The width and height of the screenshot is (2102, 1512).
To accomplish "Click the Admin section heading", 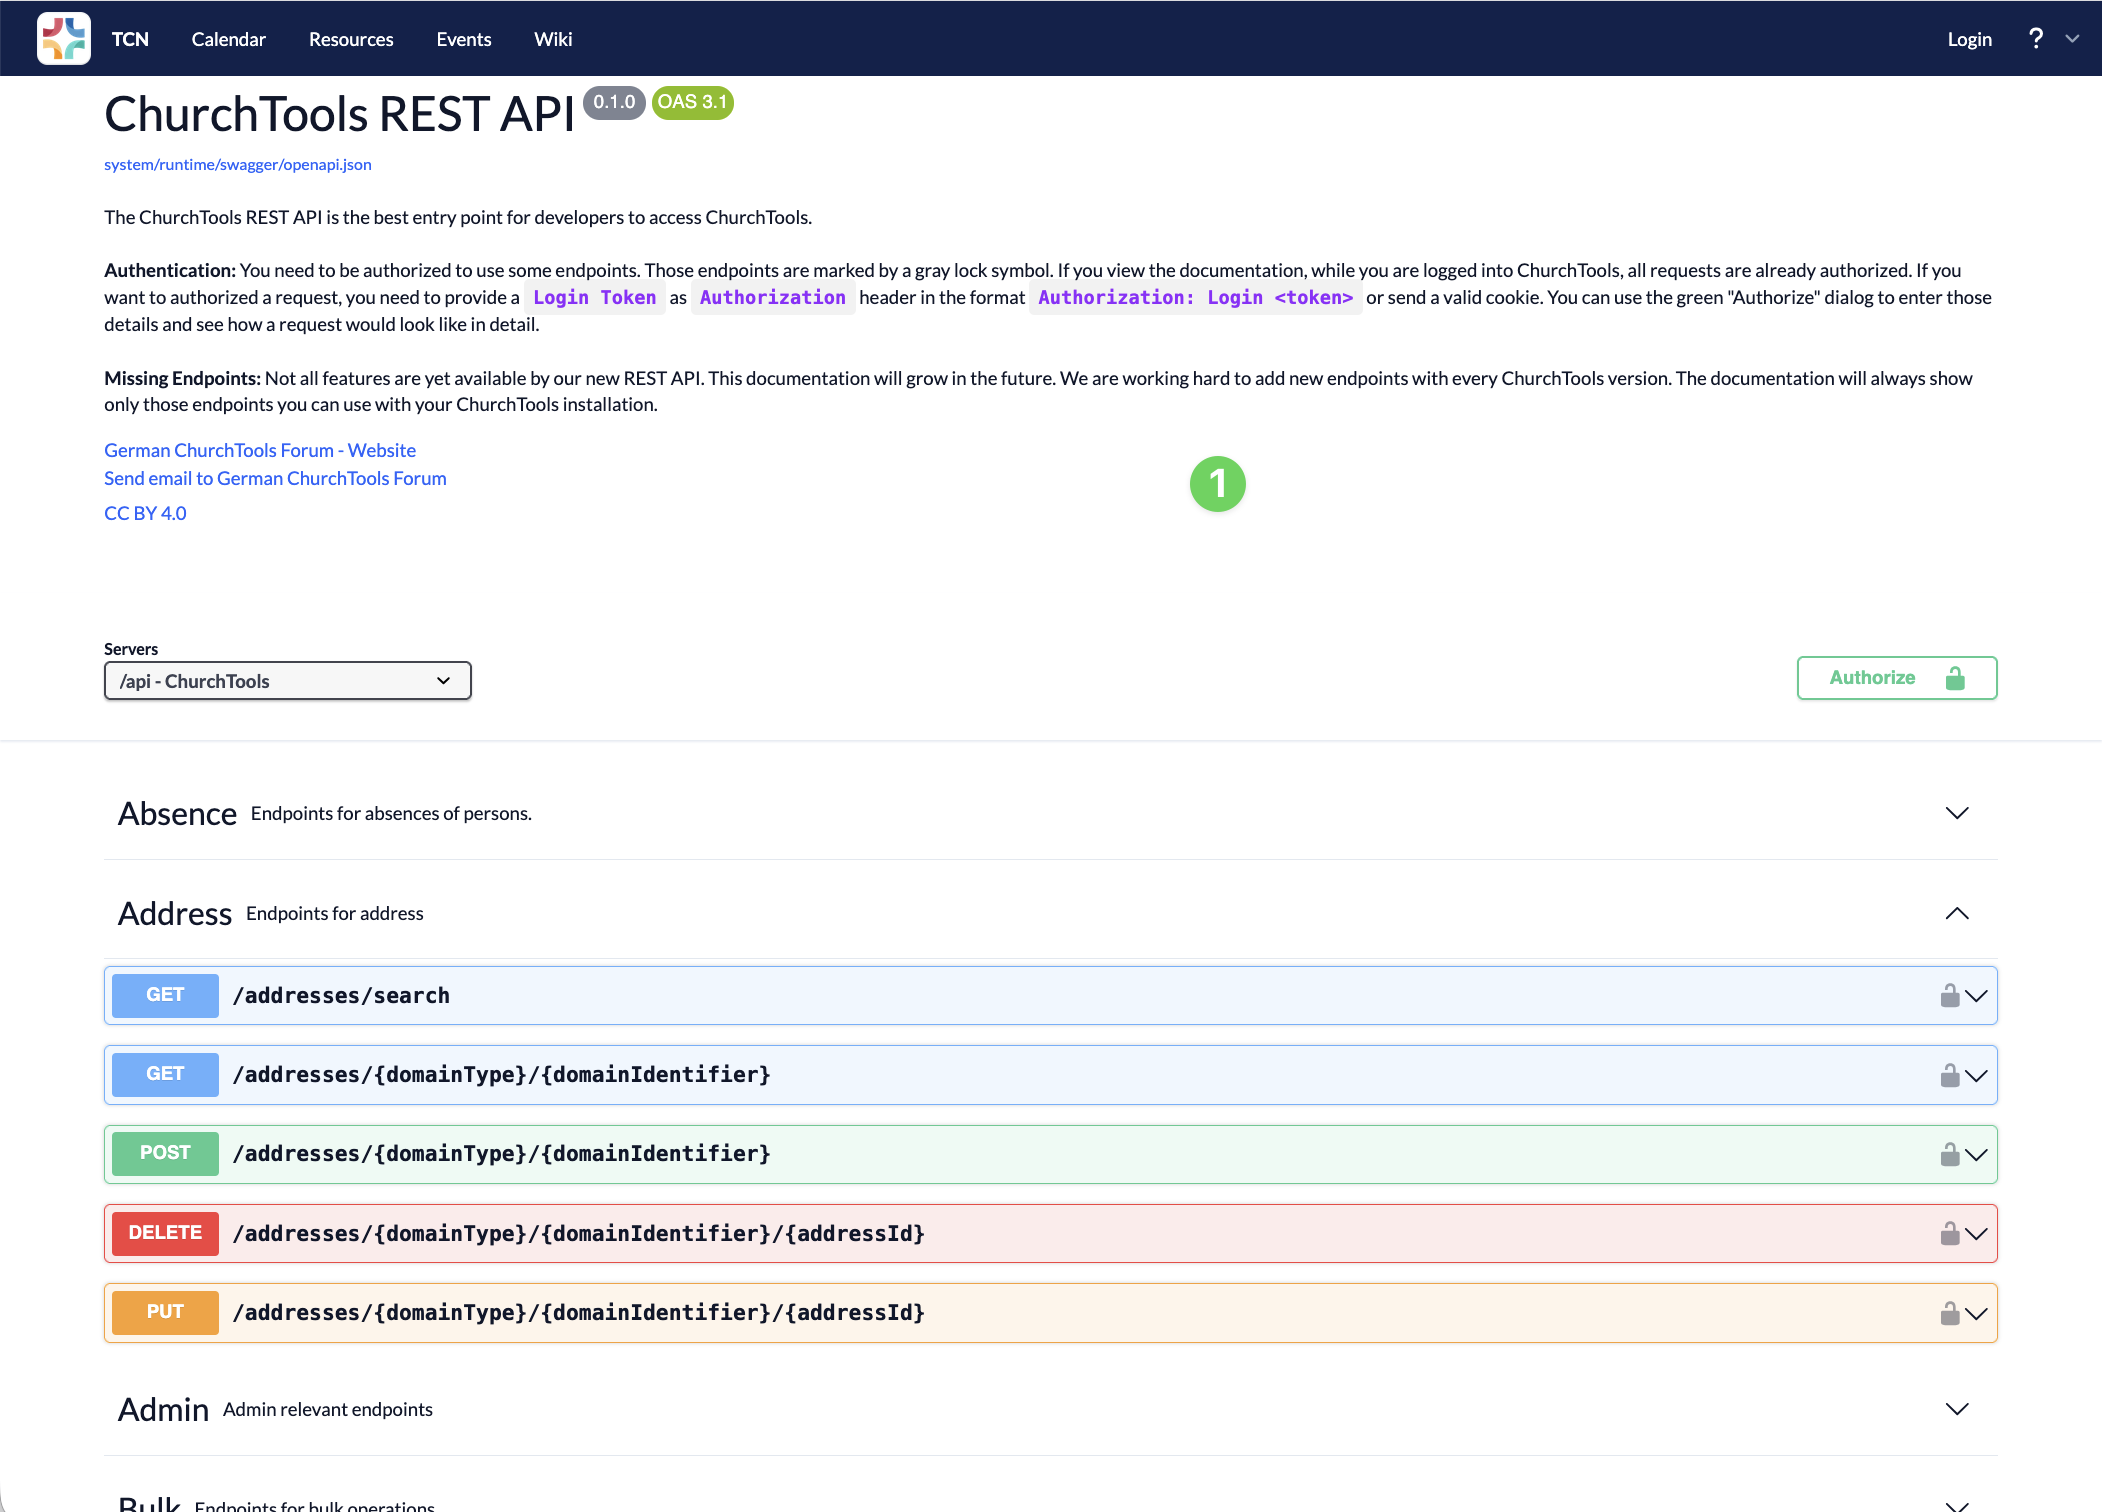I will 163,1410.
